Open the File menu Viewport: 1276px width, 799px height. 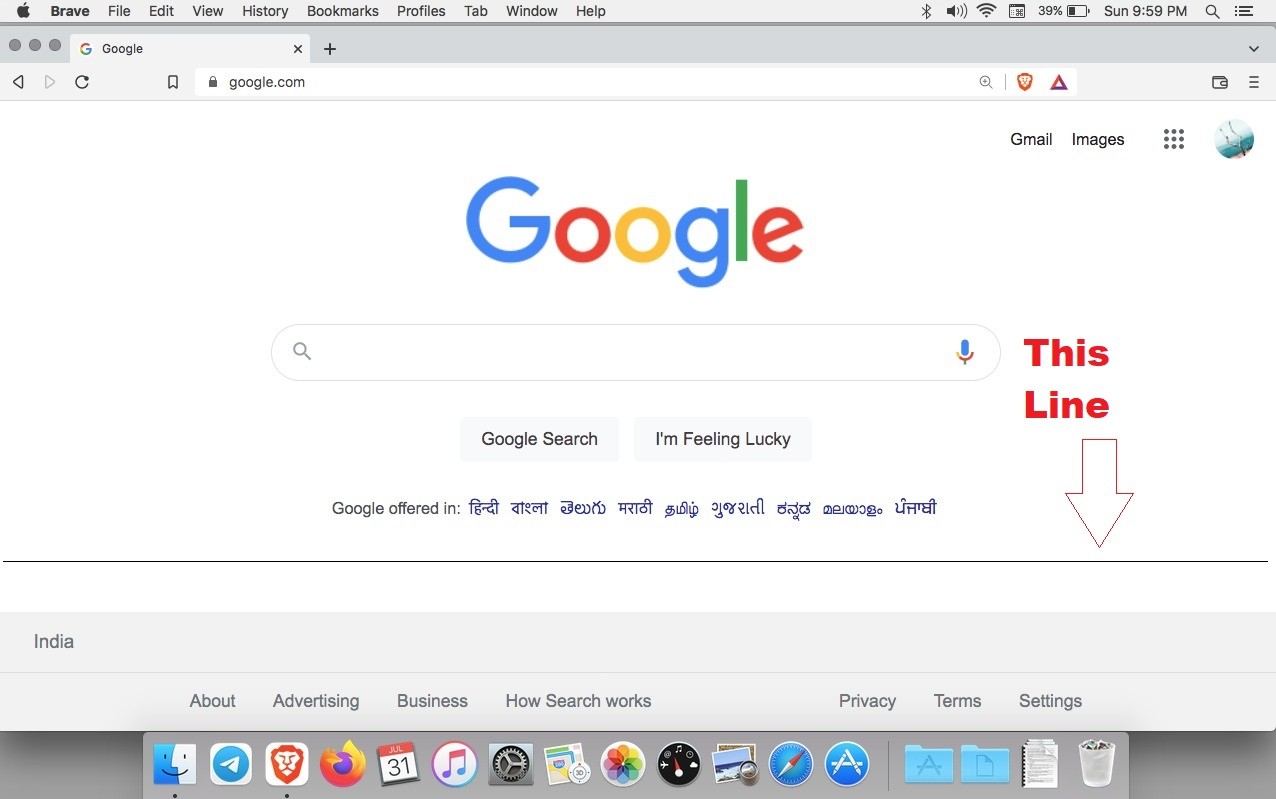pos(119,11)
